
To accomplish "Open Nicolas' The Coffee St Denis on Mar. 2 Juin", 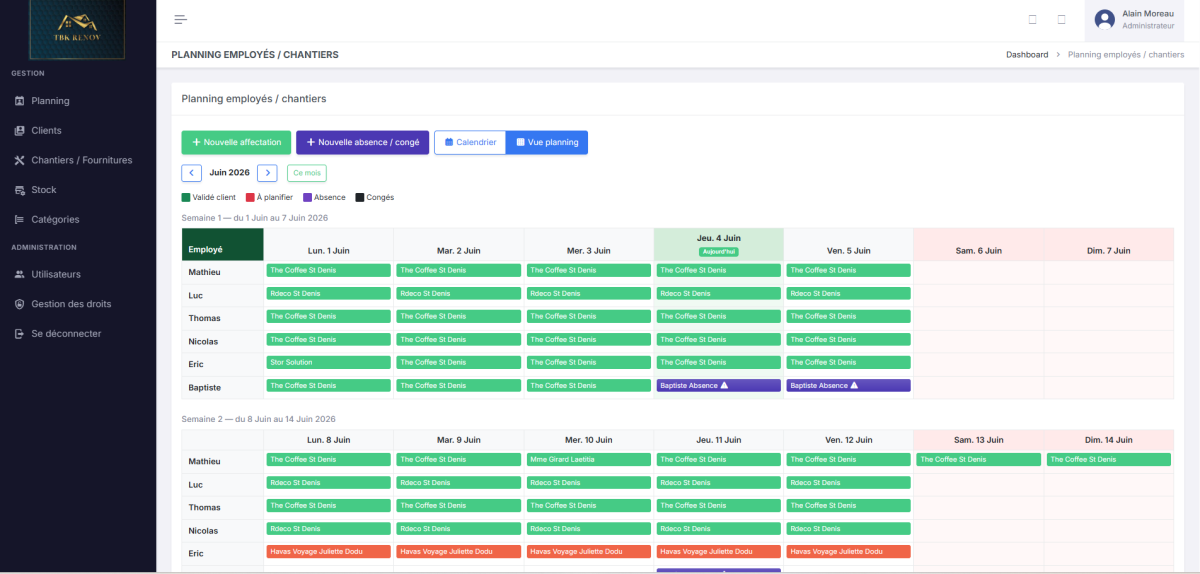I will 458,339.
